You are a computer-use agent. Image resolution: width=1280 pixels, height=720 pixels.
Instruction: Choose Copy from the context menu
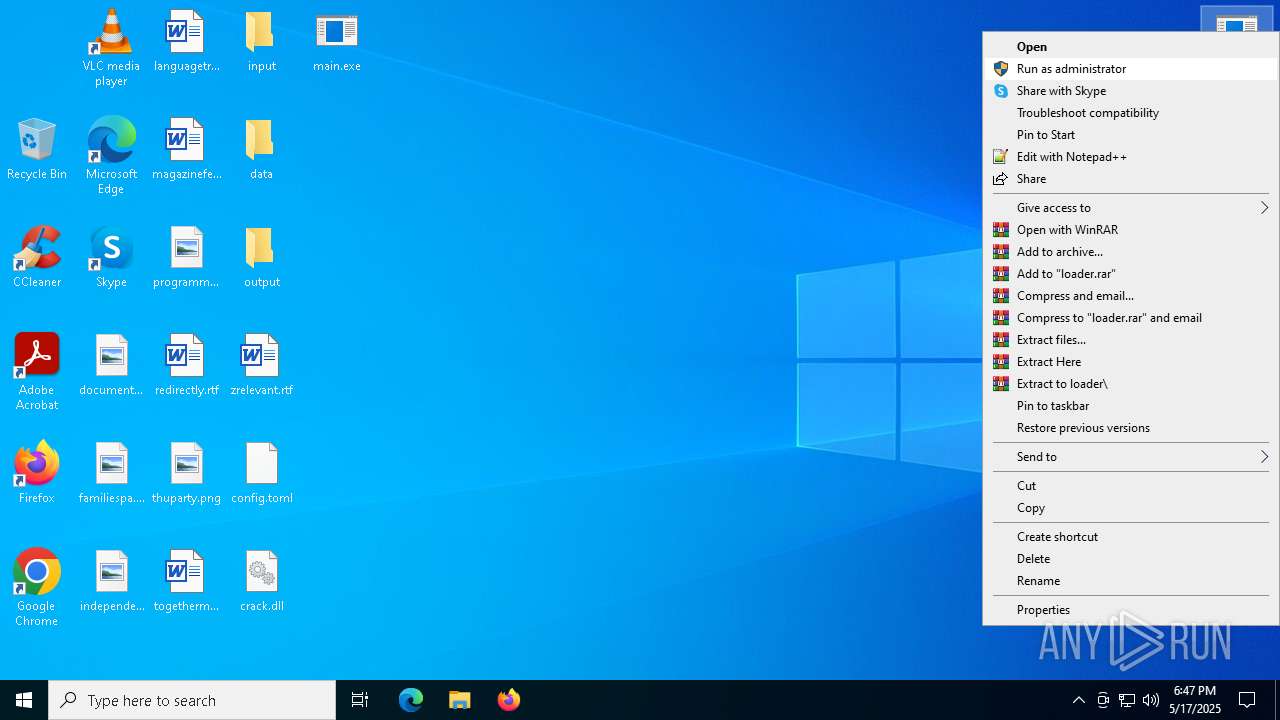pos(1130,508)
